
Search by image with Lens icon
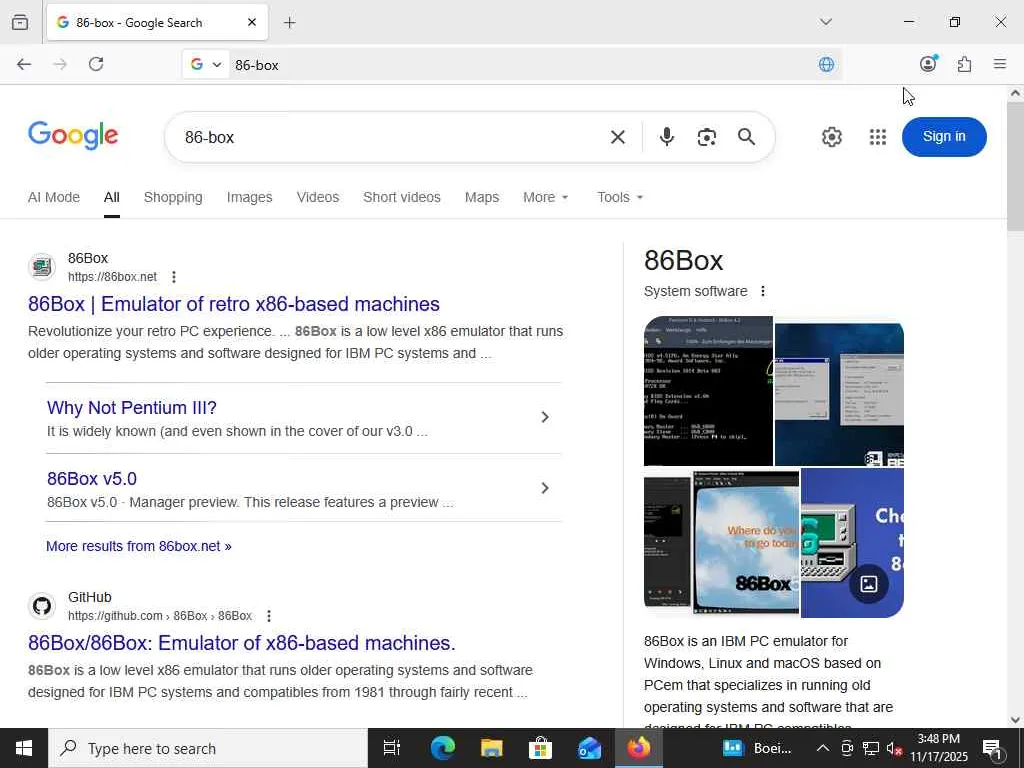[707, 137]
